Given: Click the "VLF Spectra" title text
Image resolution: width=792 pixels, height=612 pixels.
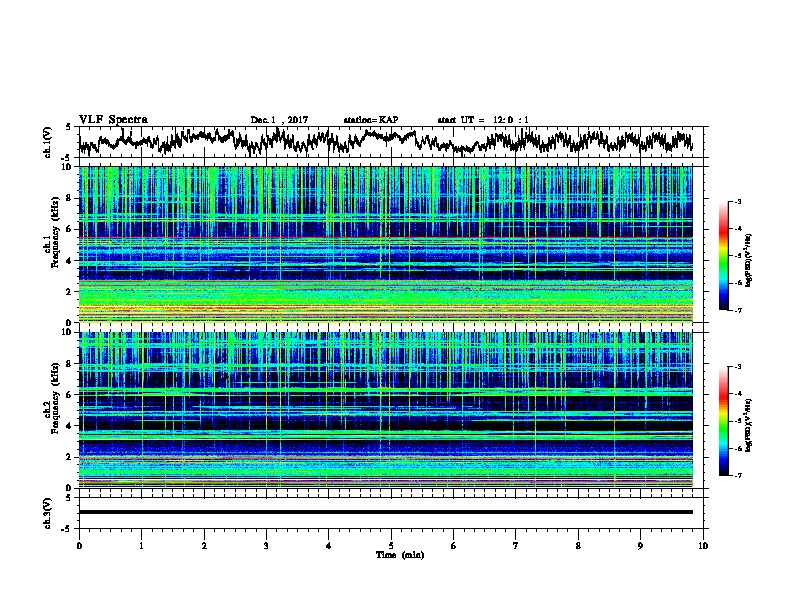Looking at the screenshot, I should (x=113, y=120).
